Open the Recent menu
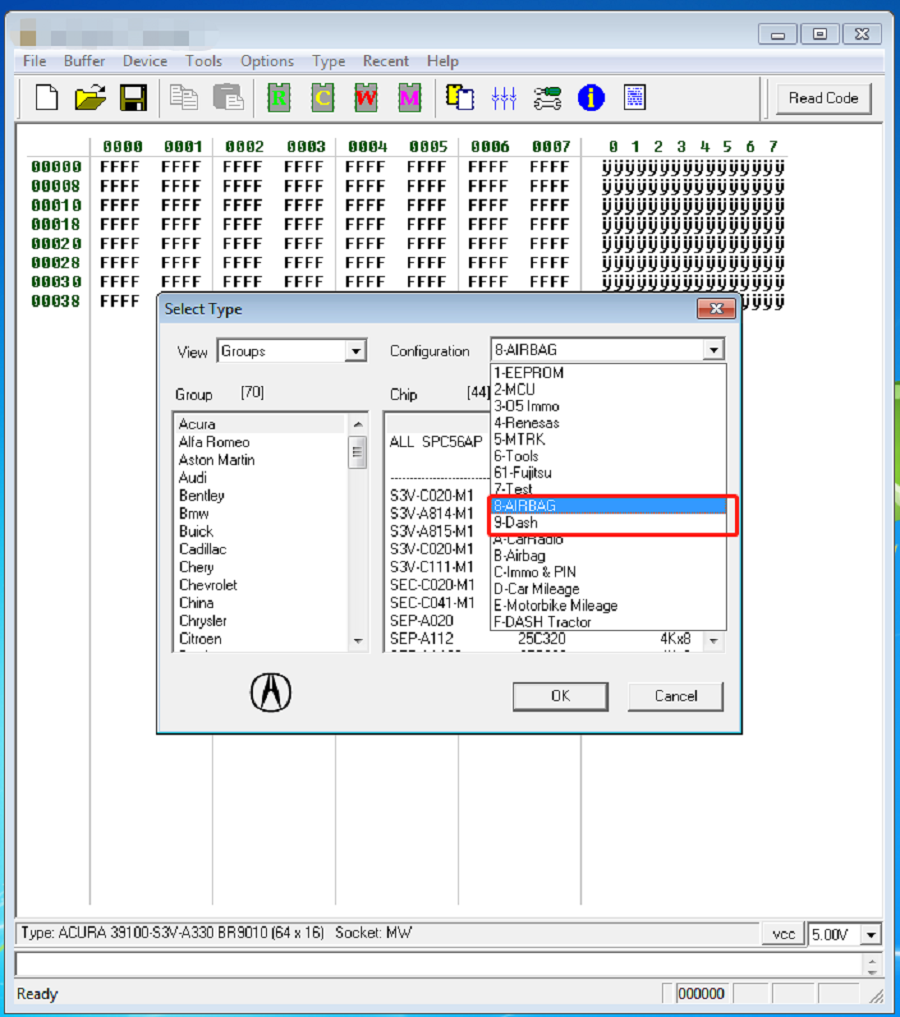This screenshot has width=900, height=1017. point(386,61)
